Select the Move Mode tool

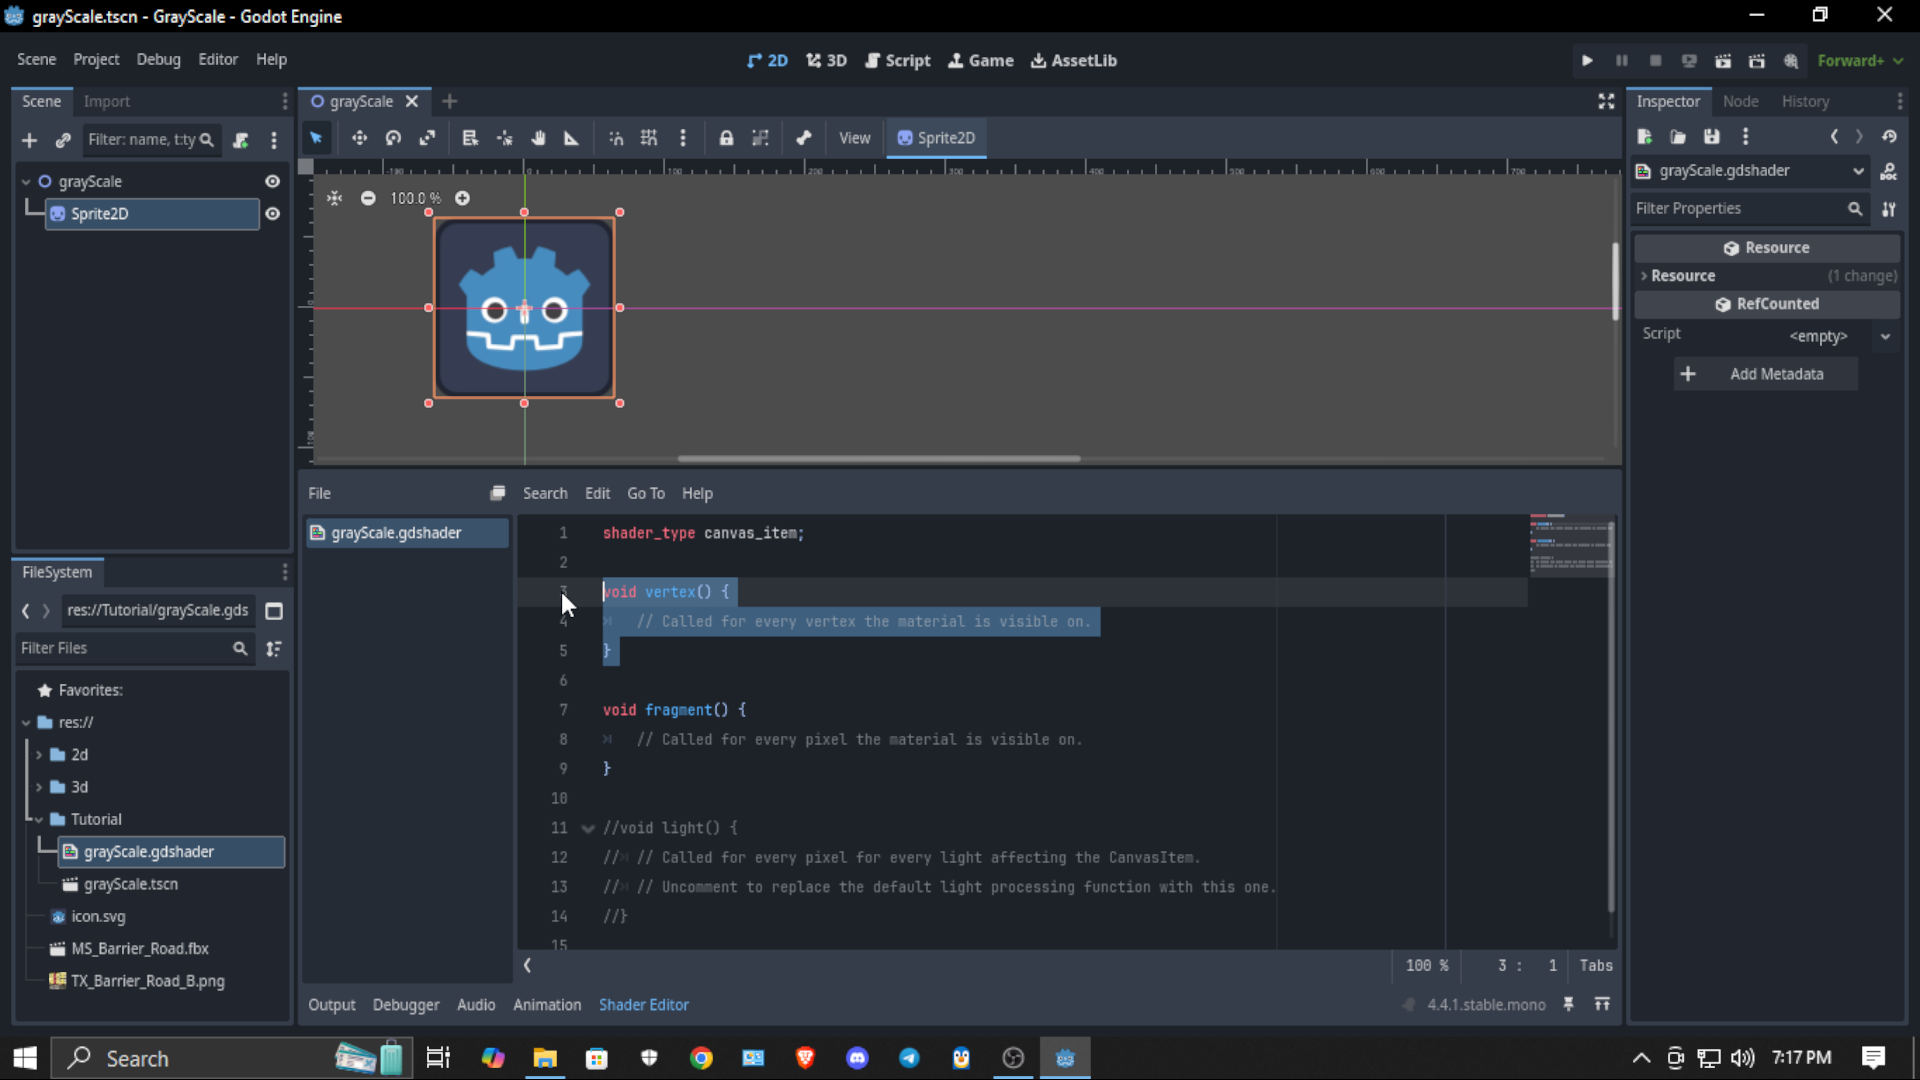pos(359,138)
